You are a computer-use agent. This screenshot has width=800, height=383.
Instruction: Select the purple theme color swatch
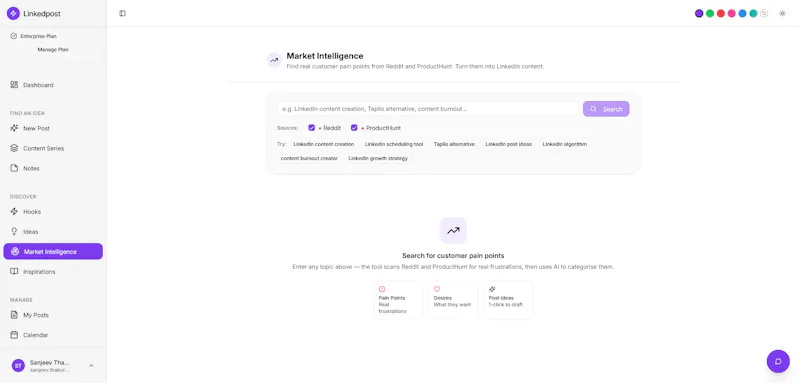tap(699, 14)
